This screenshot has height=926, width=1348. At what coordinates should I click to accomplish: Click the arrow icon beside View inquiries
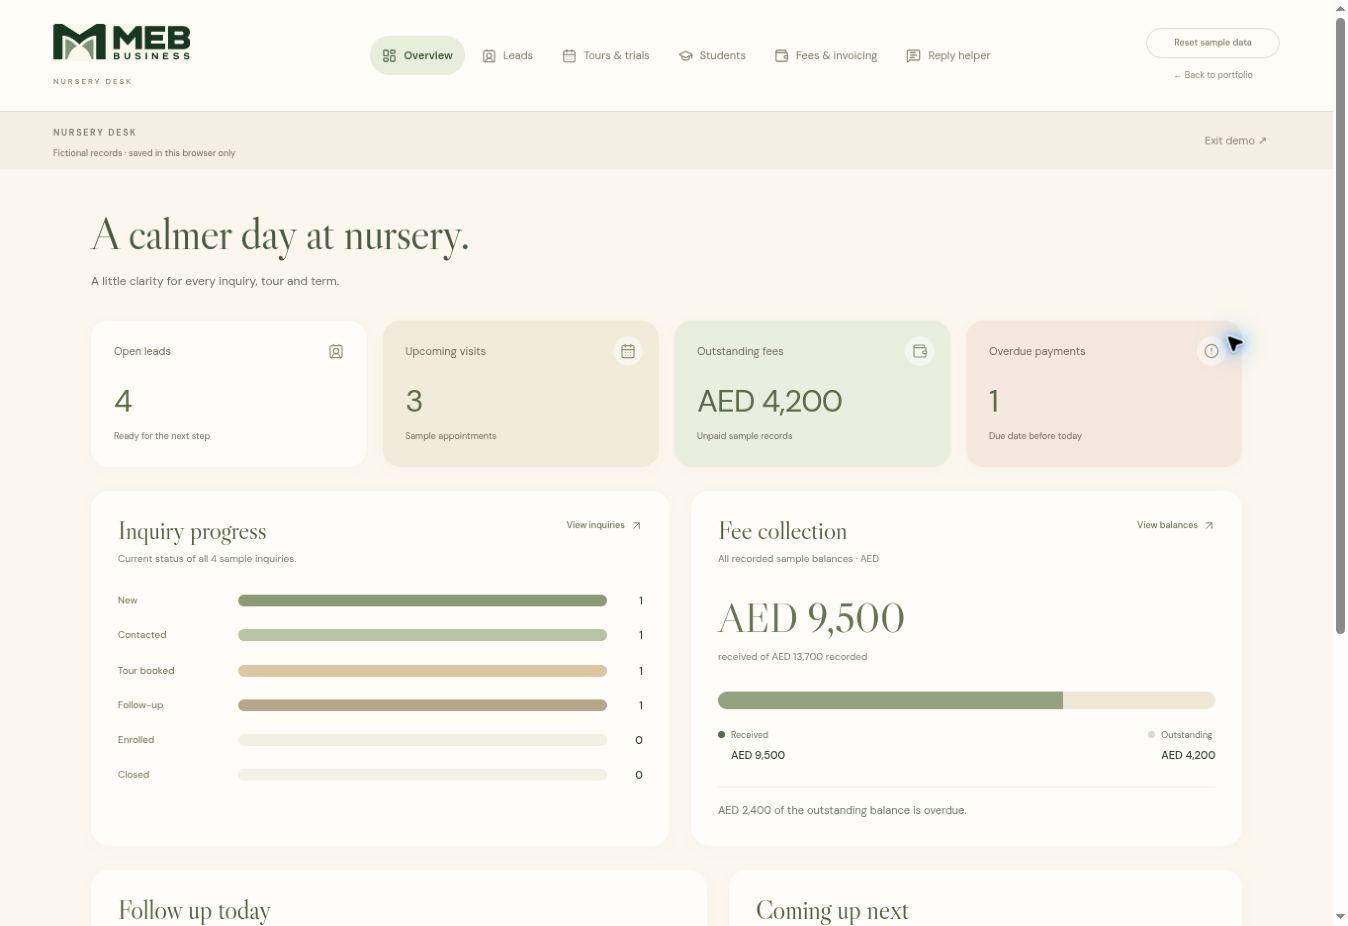(636, 525)
